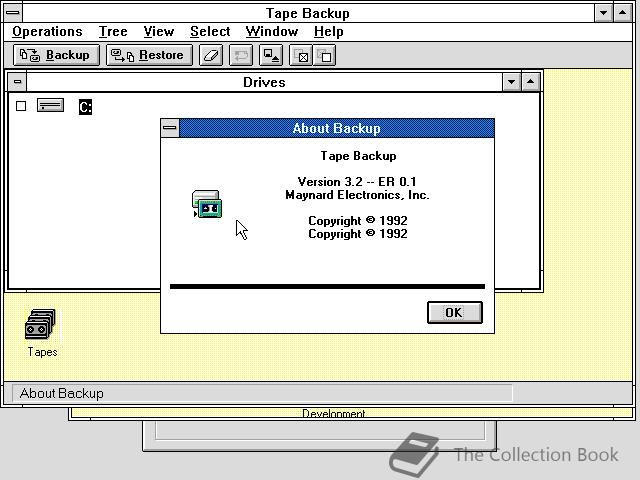
Task: Maximize the Drives child window
Action: 530,82
